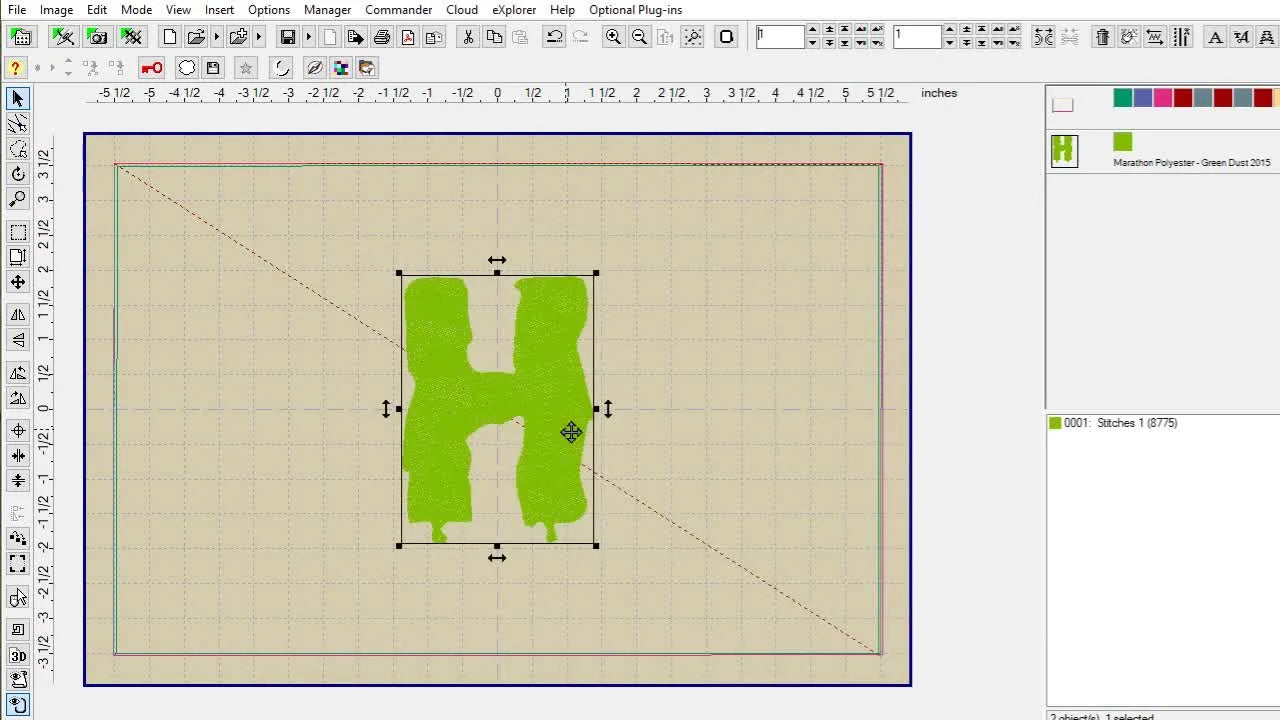Open the Cloud menu
Screen dimensions: 1280x720
[462, 9]
